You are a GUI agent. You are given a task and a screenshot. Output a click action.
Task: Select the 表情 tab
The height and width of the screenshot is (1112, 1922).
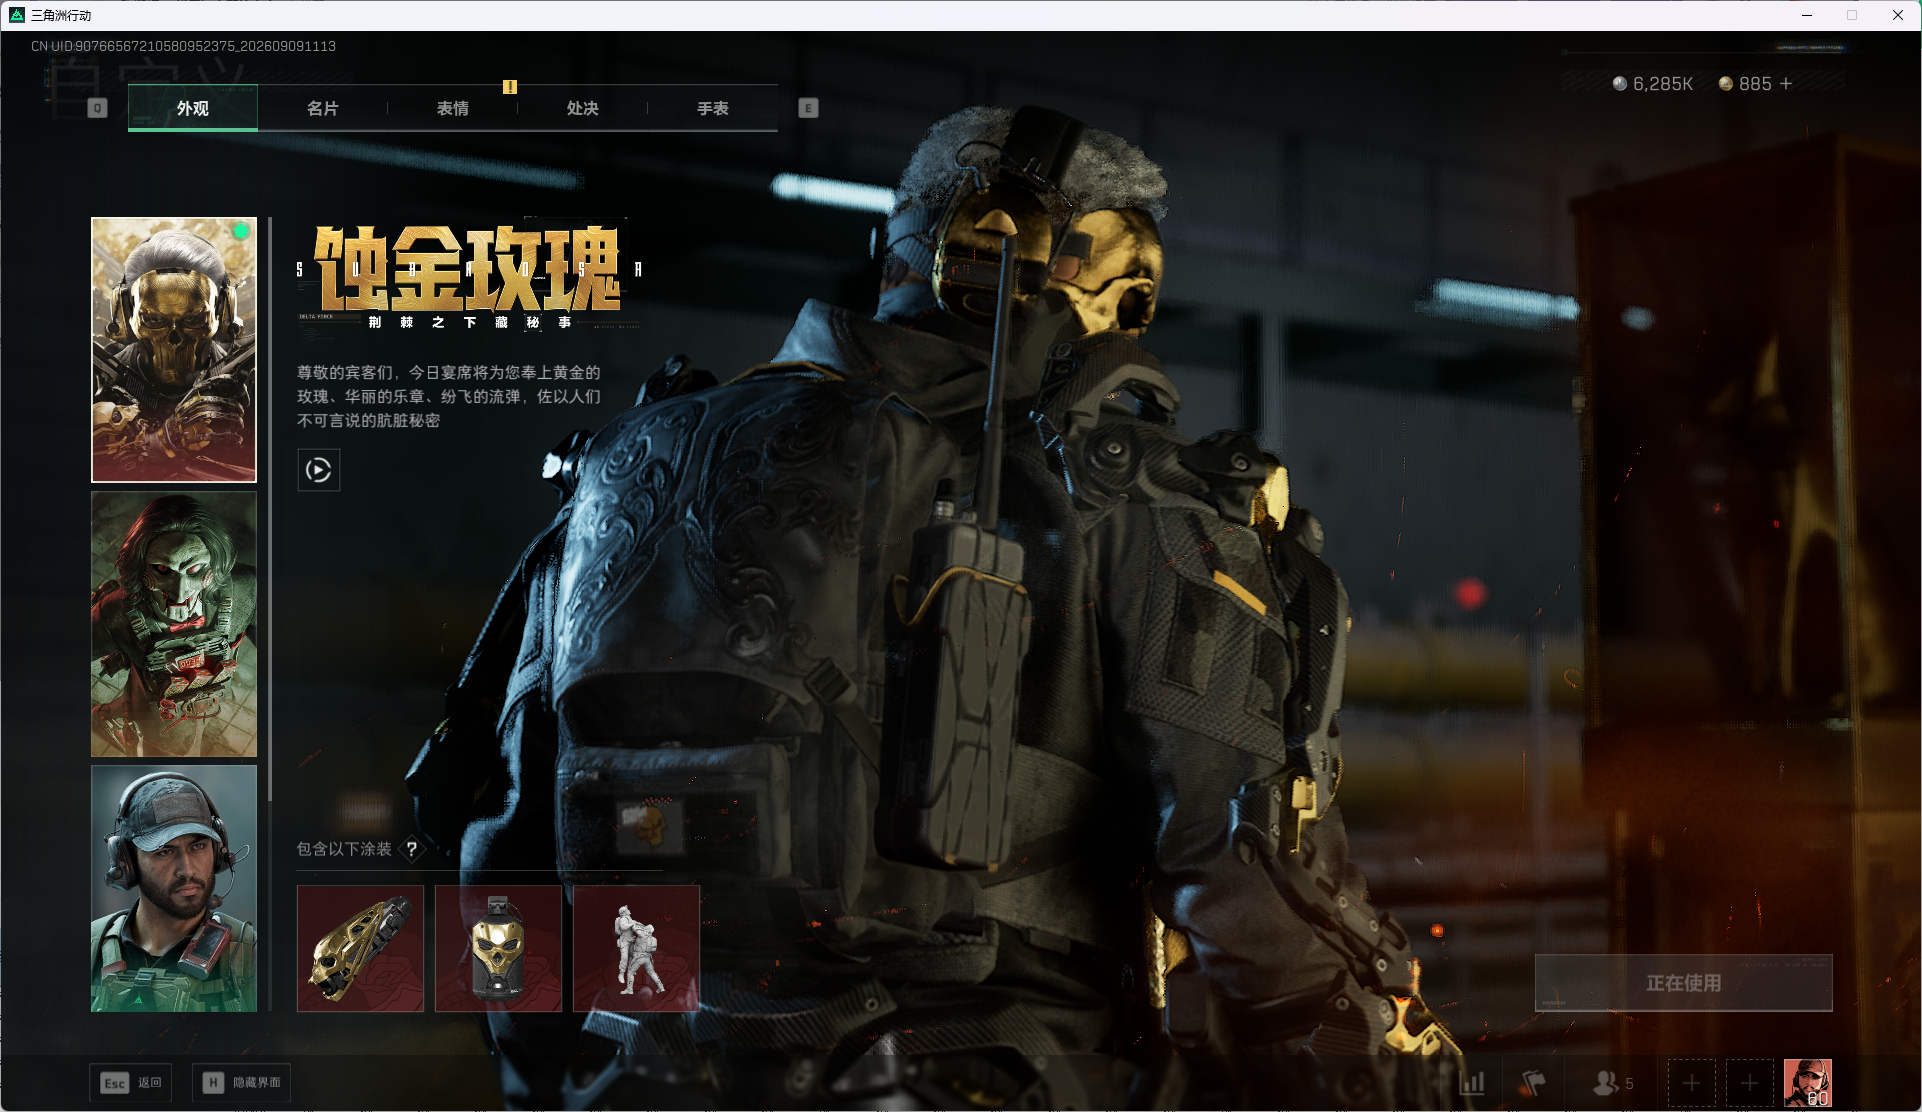tap(453, 108)
